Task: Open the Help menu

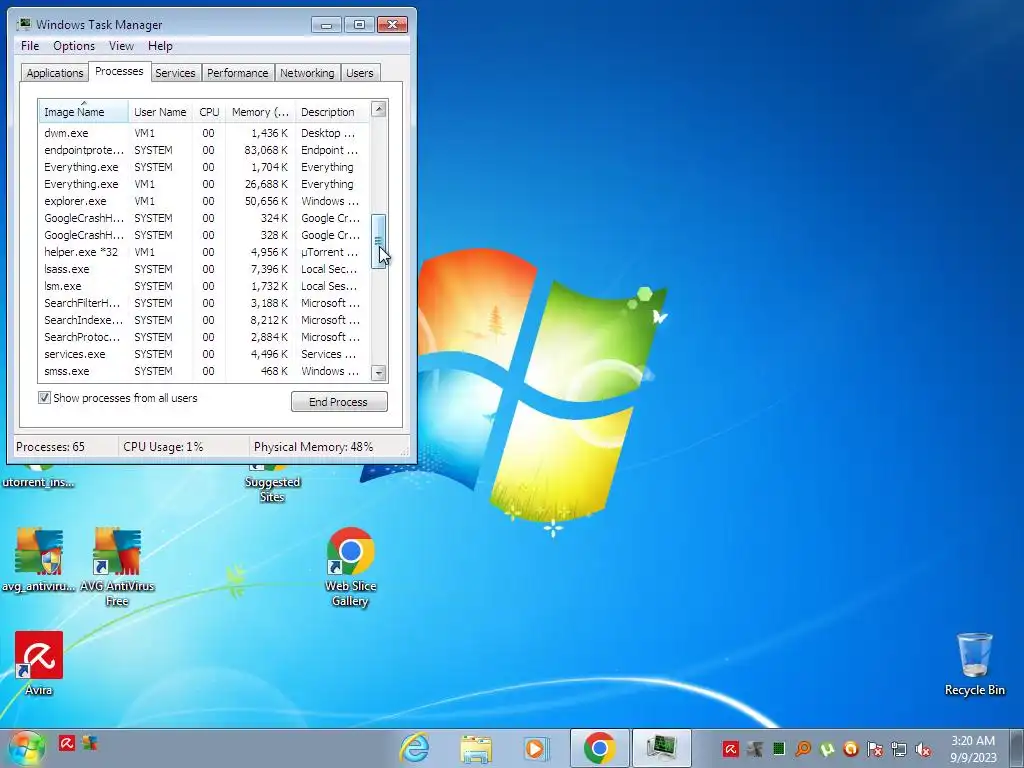Action: [x=160, y=46]
